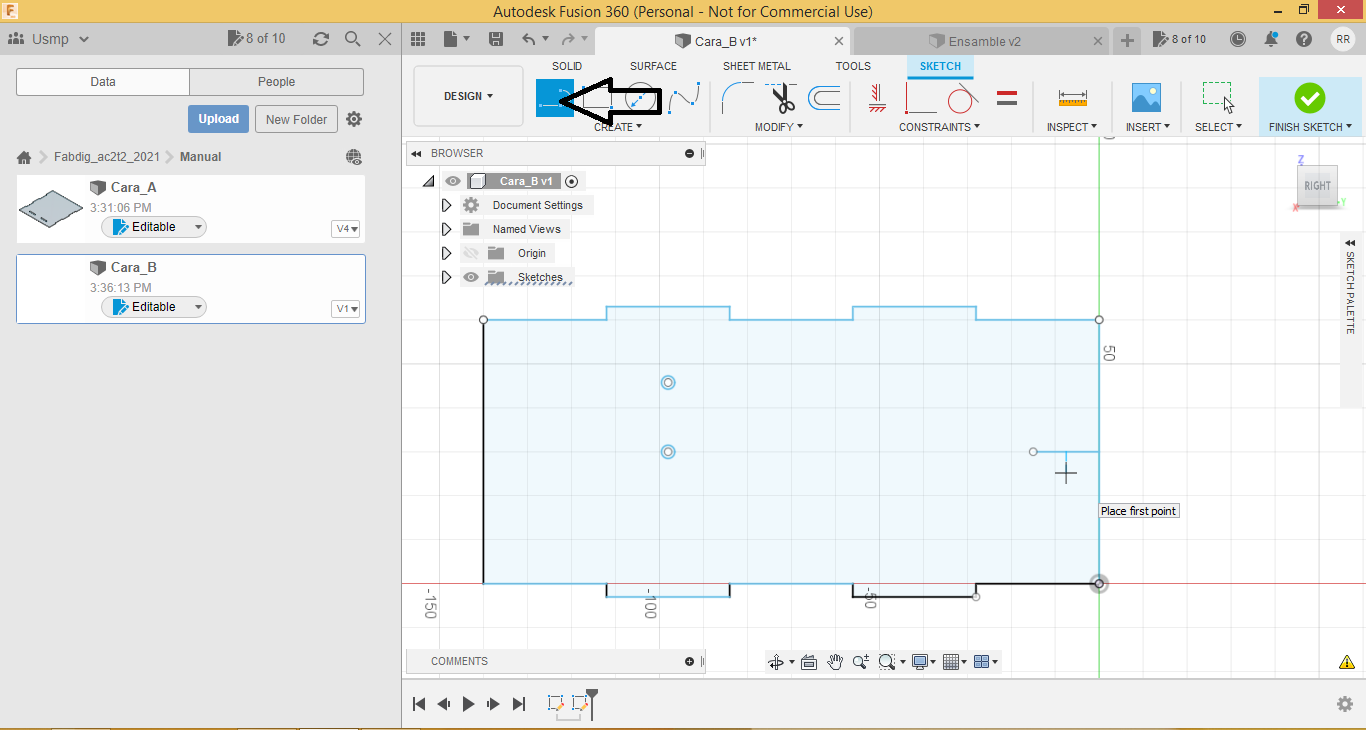Expand the Named Views node

coord(447,229)
